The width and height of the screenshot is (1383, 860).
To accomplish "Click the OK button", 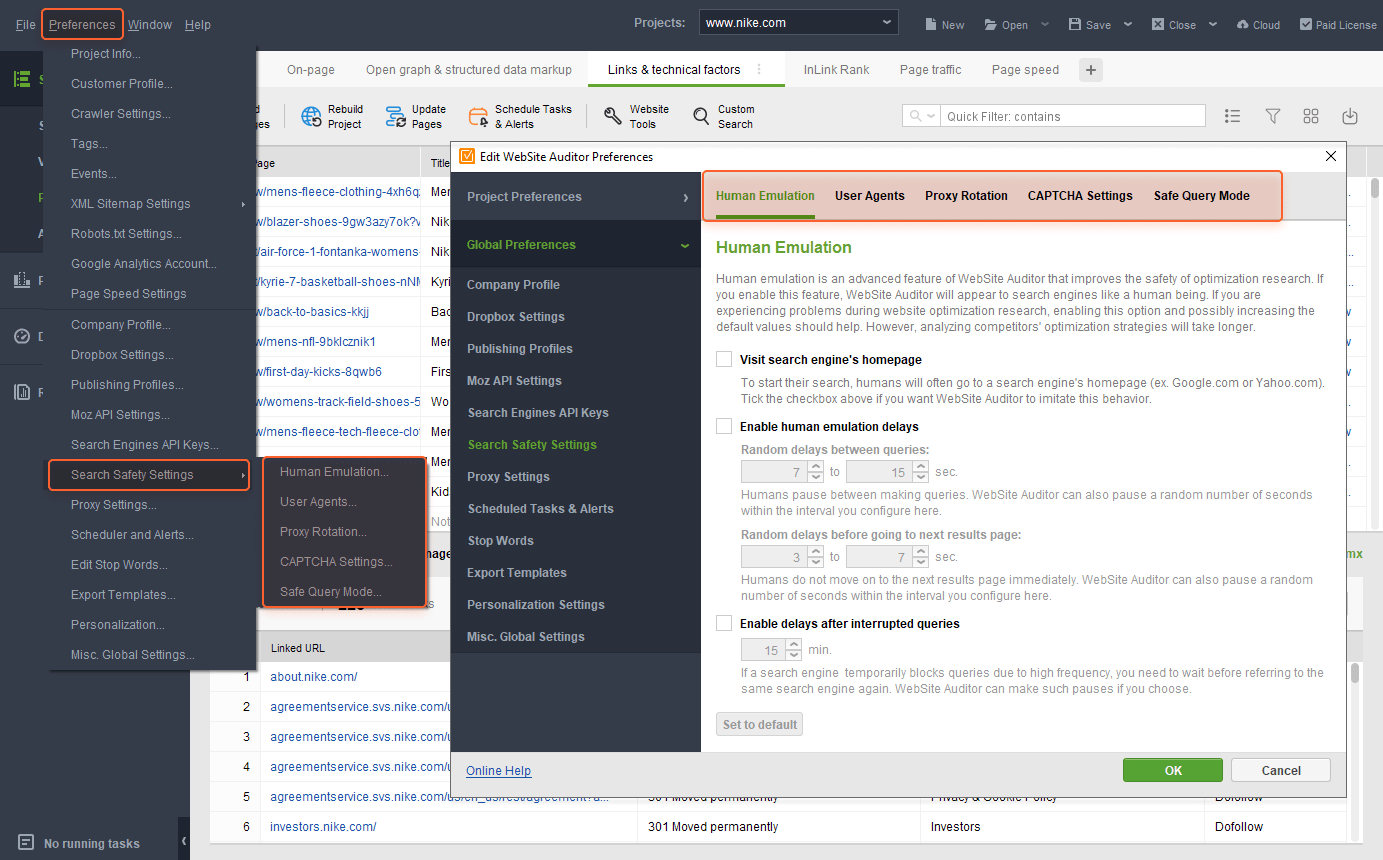I will pyautogui.click(x=1173, y=770).
